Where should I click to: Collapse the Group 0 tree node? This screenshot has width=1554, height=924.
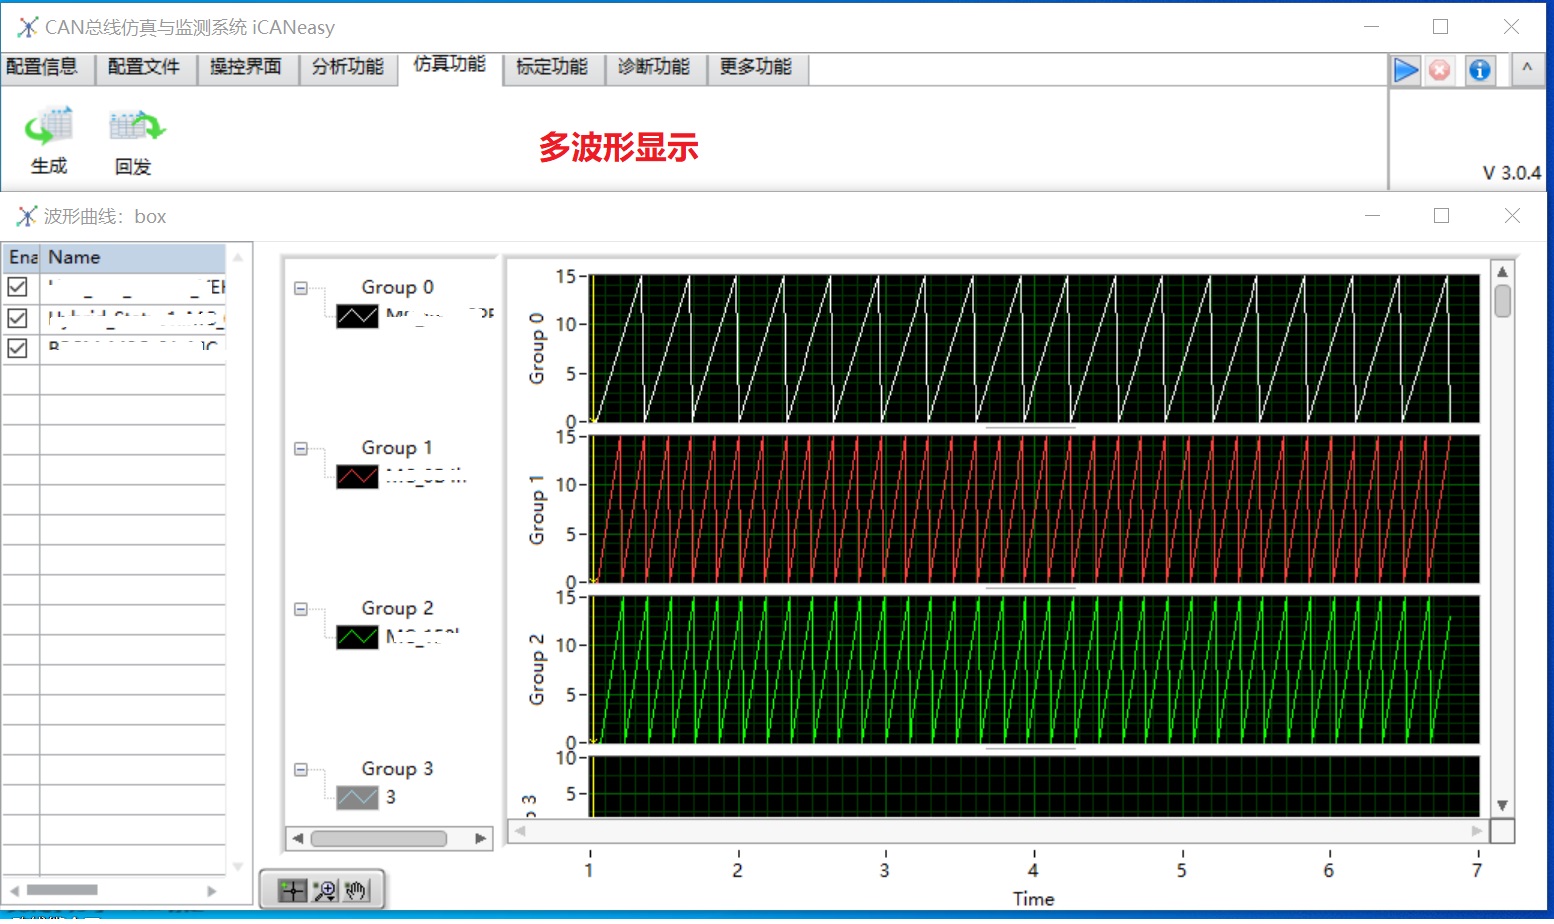point(300,288)
